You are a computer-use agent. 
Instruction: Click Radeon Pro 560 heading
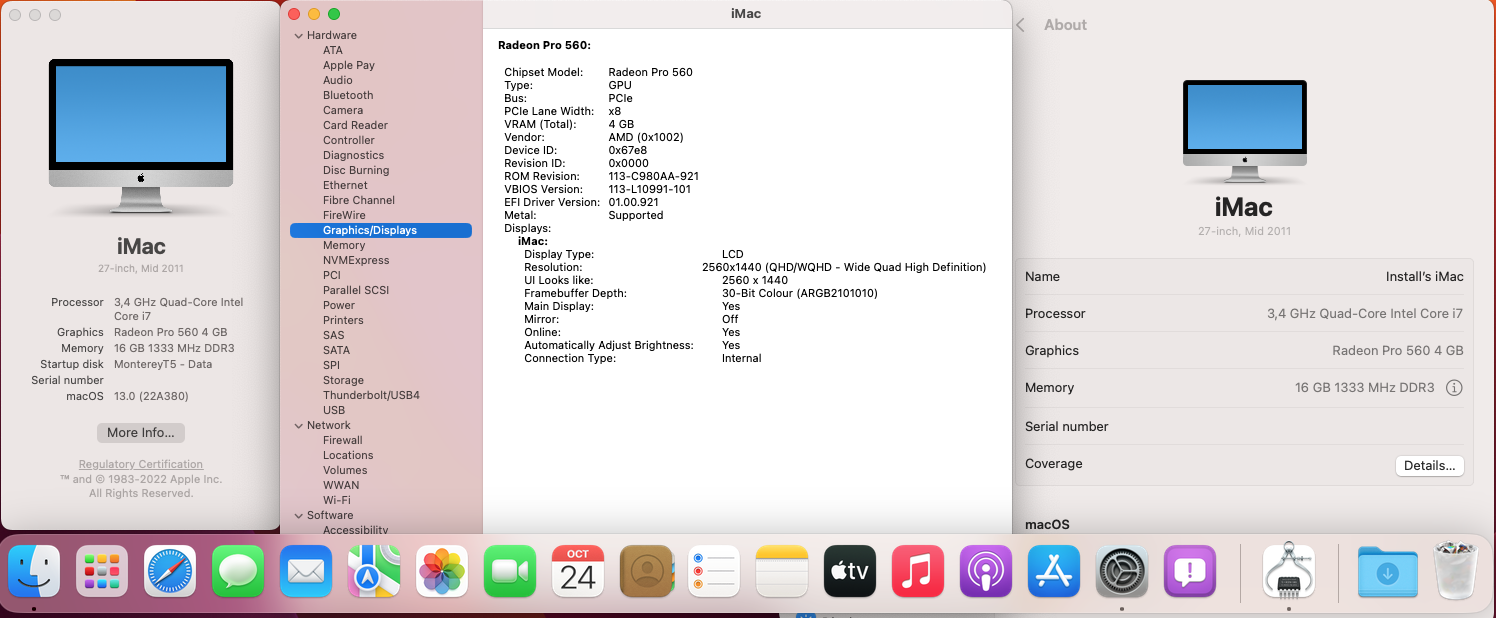coord(545,45)
